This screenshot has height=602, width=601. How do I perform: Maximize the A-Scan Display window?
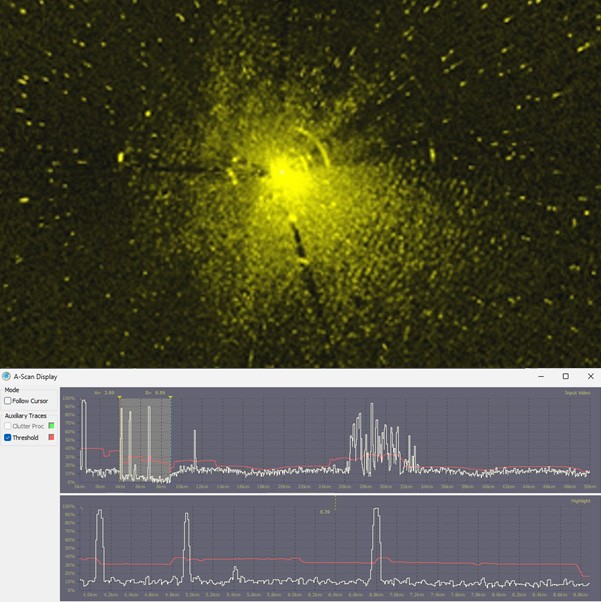pos(565,377)
